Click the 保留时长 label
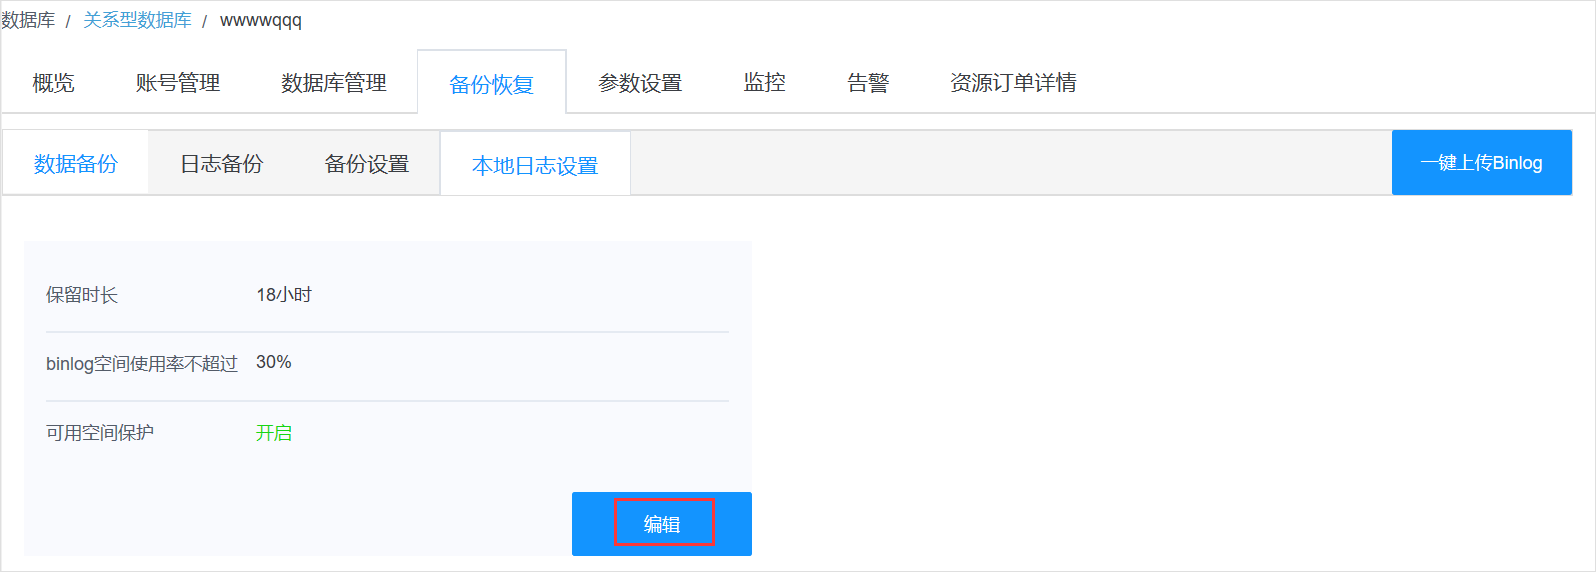Image resolution: width=1596 pixels, height=572 pixels. coord(82,295)
